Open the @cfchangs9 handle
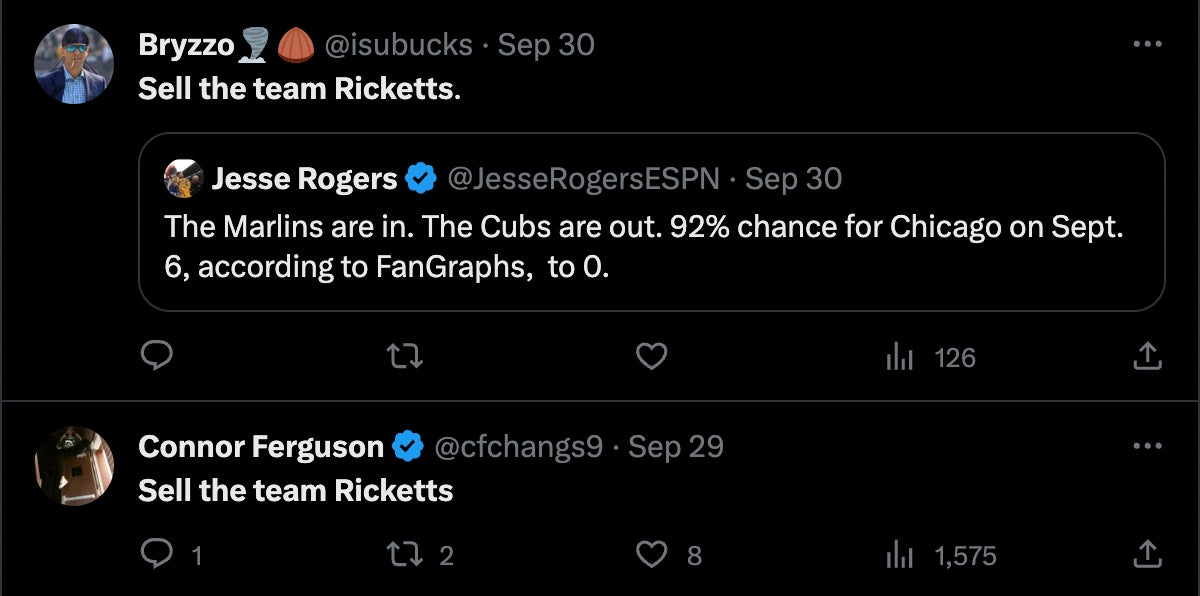This screenshot has height=596, width=1200. coord(519,446)
